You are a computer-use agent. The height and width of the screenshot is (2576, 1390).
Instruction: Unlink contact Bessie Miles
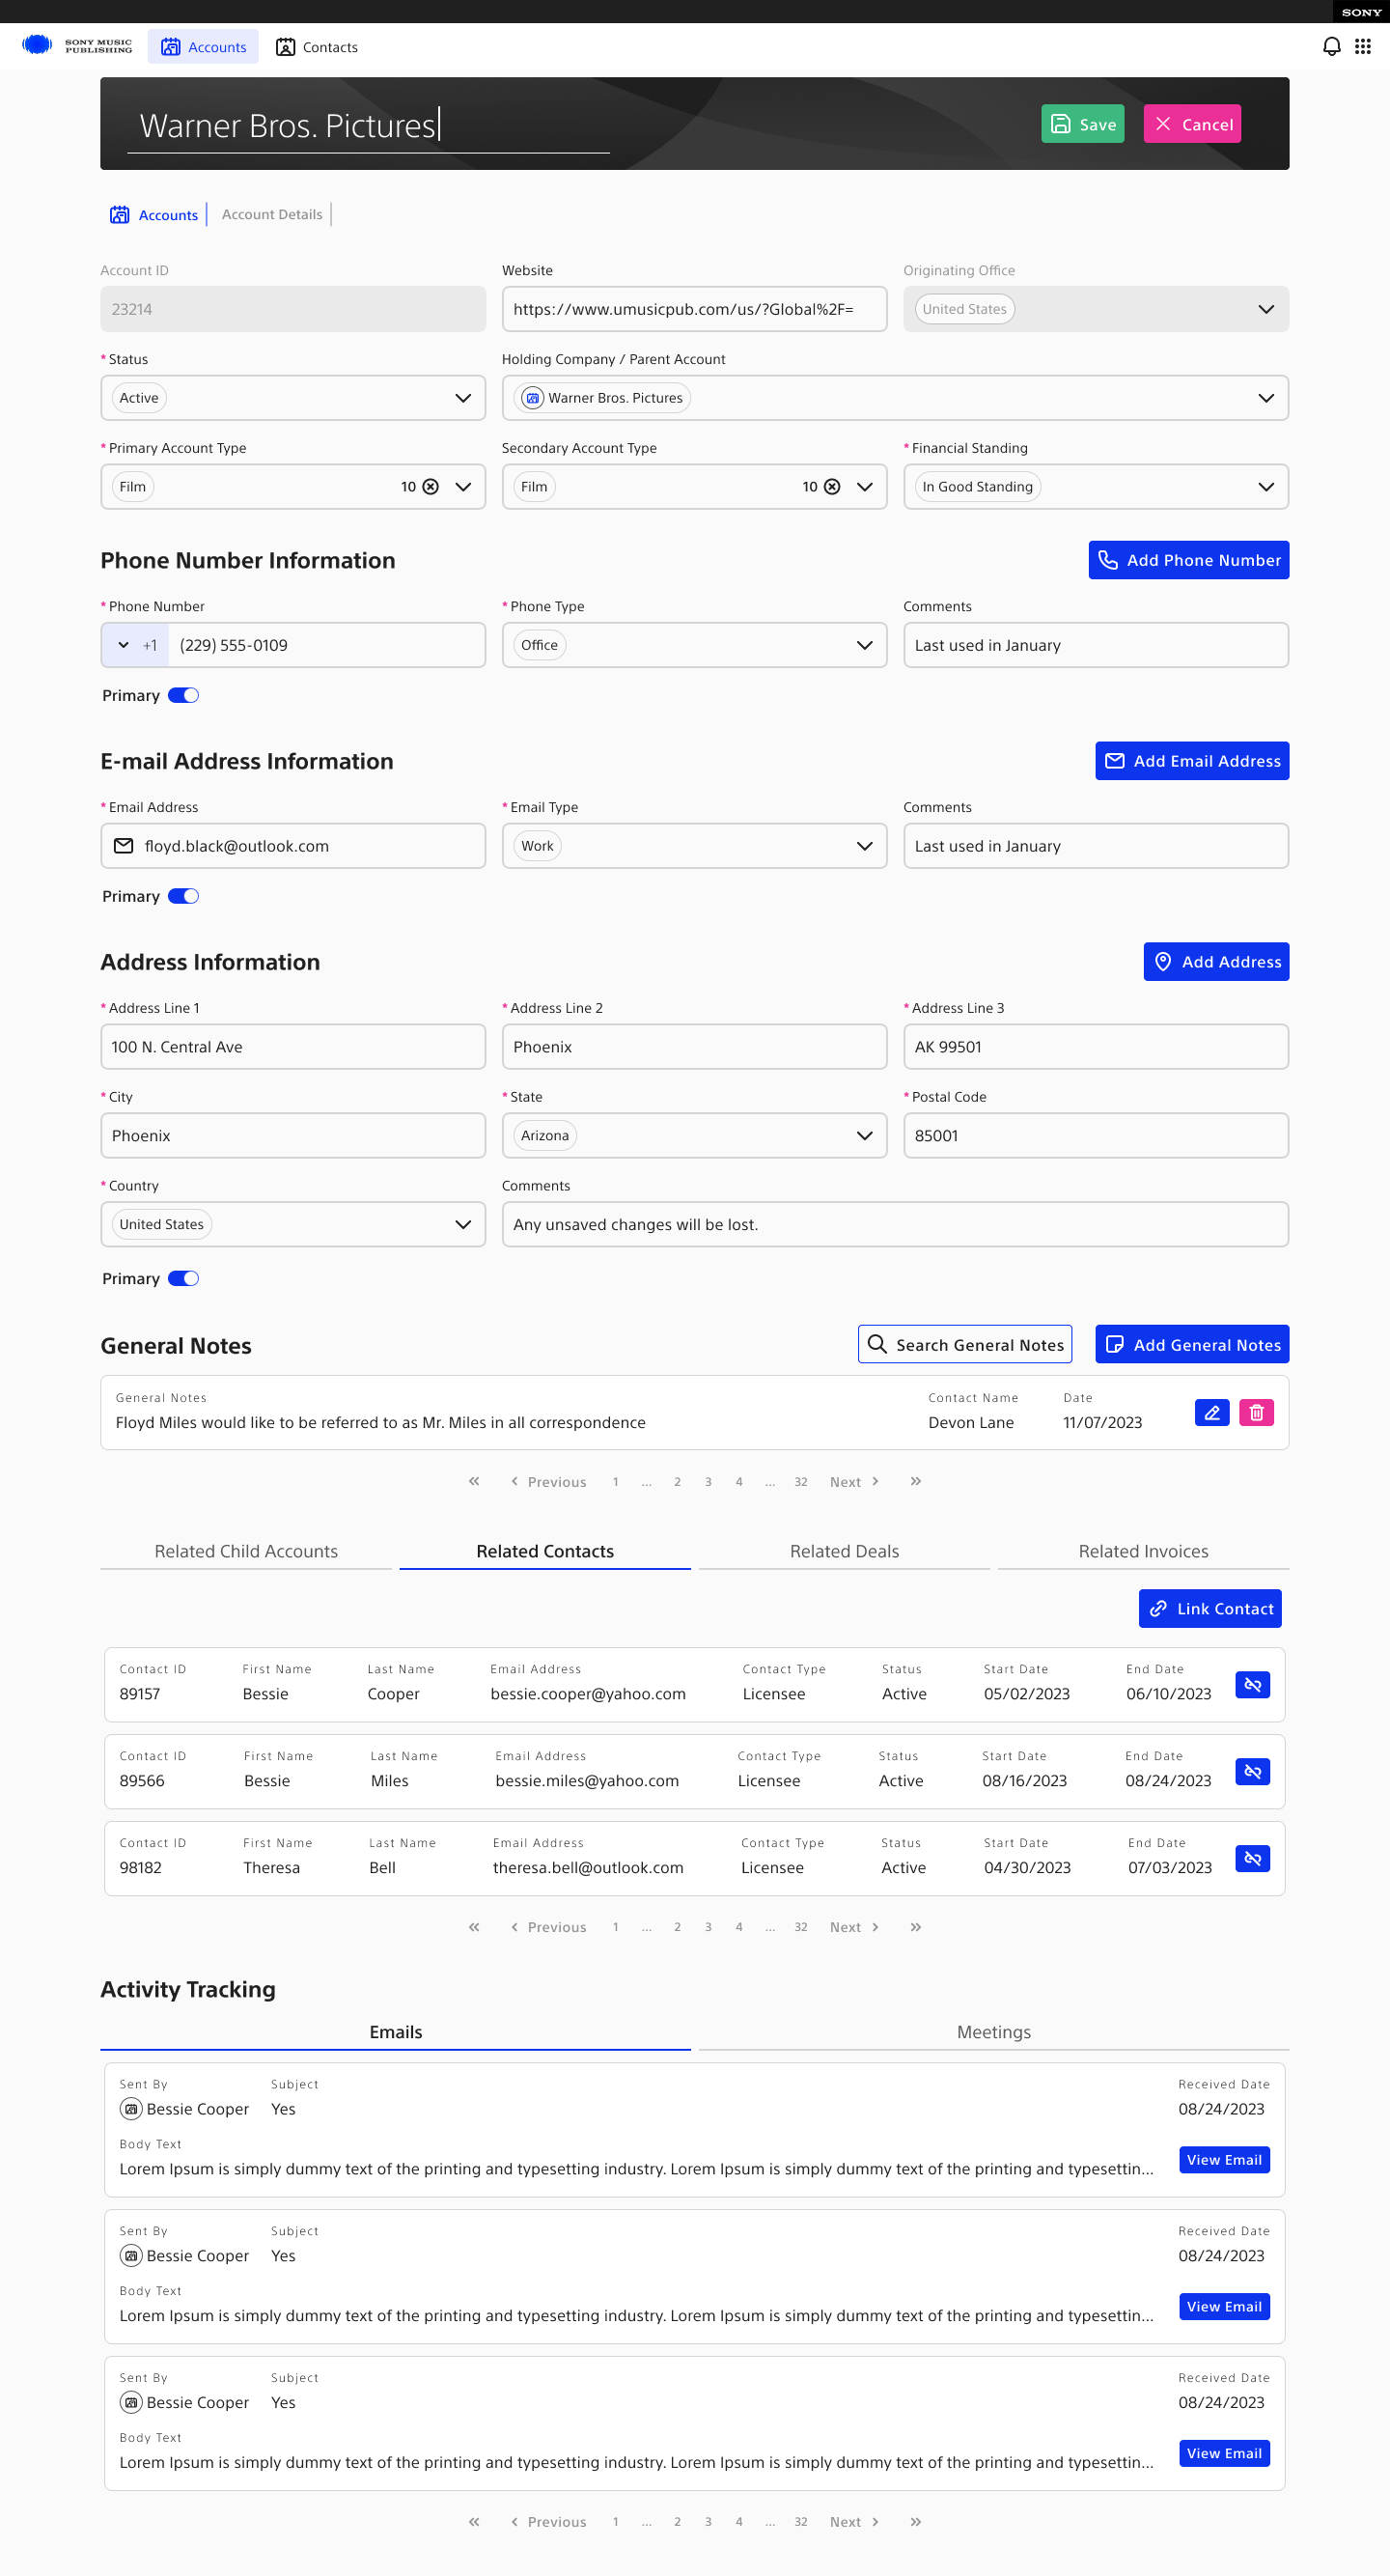point(1252,1772)
